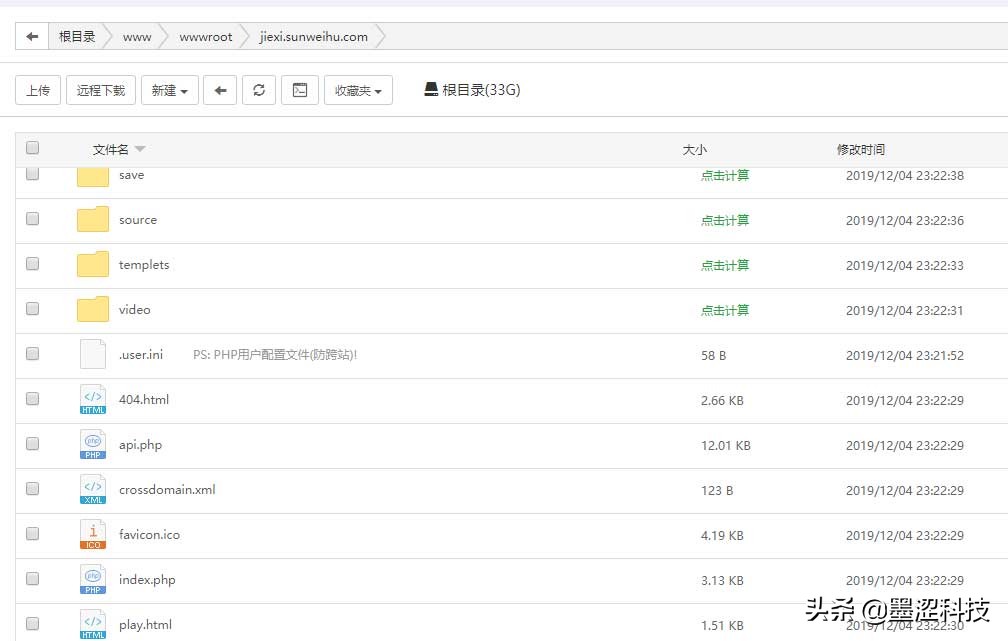The image size is (1008, 641).
Task: Click the crossdomain.xml file icon
Action: click(93, 490)
